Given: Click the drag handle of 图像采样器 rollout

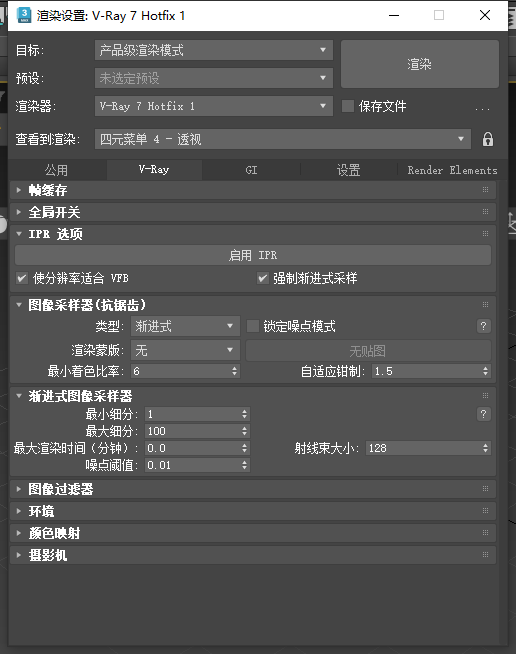Looking at the screenshot, I should coord(485,305).
